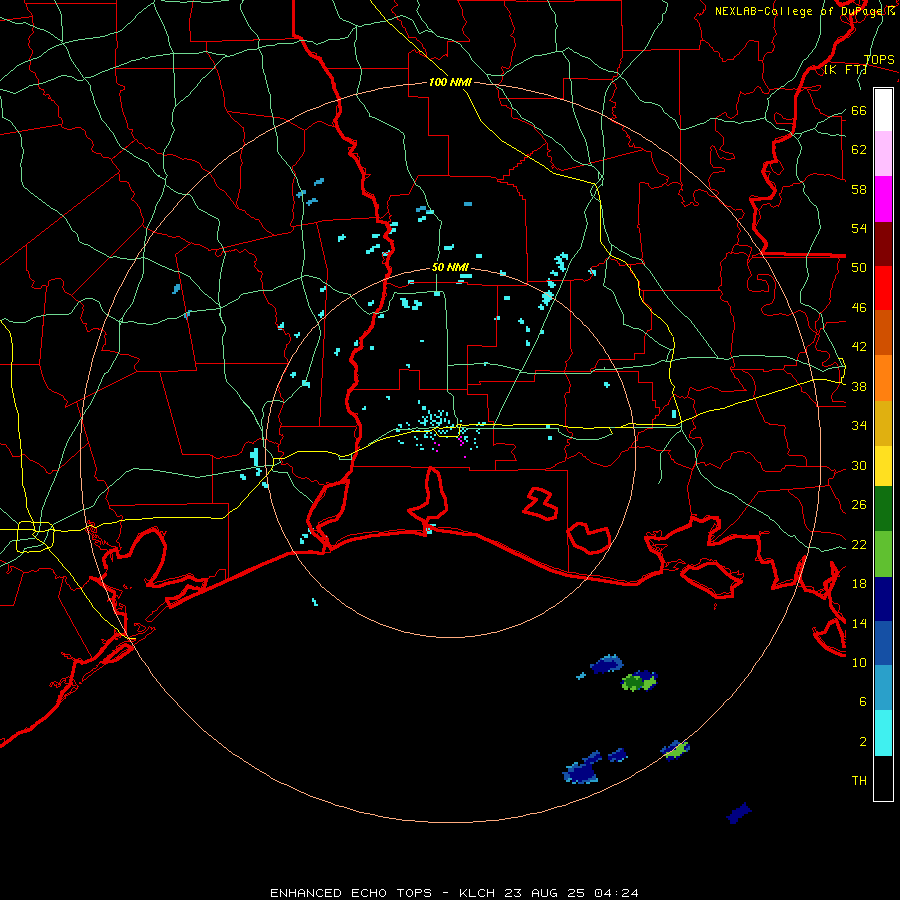Click the white swatch atop the tops scale
Viewport: 900px width, 900px height.
883,110
